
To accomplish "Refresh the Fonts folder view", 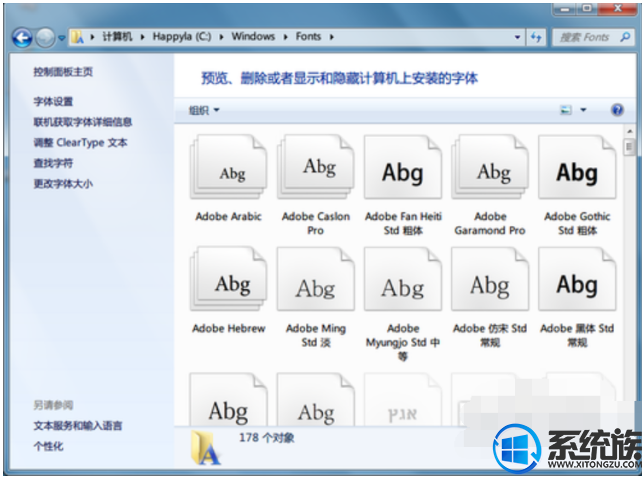I will click(x=536, y=37).
